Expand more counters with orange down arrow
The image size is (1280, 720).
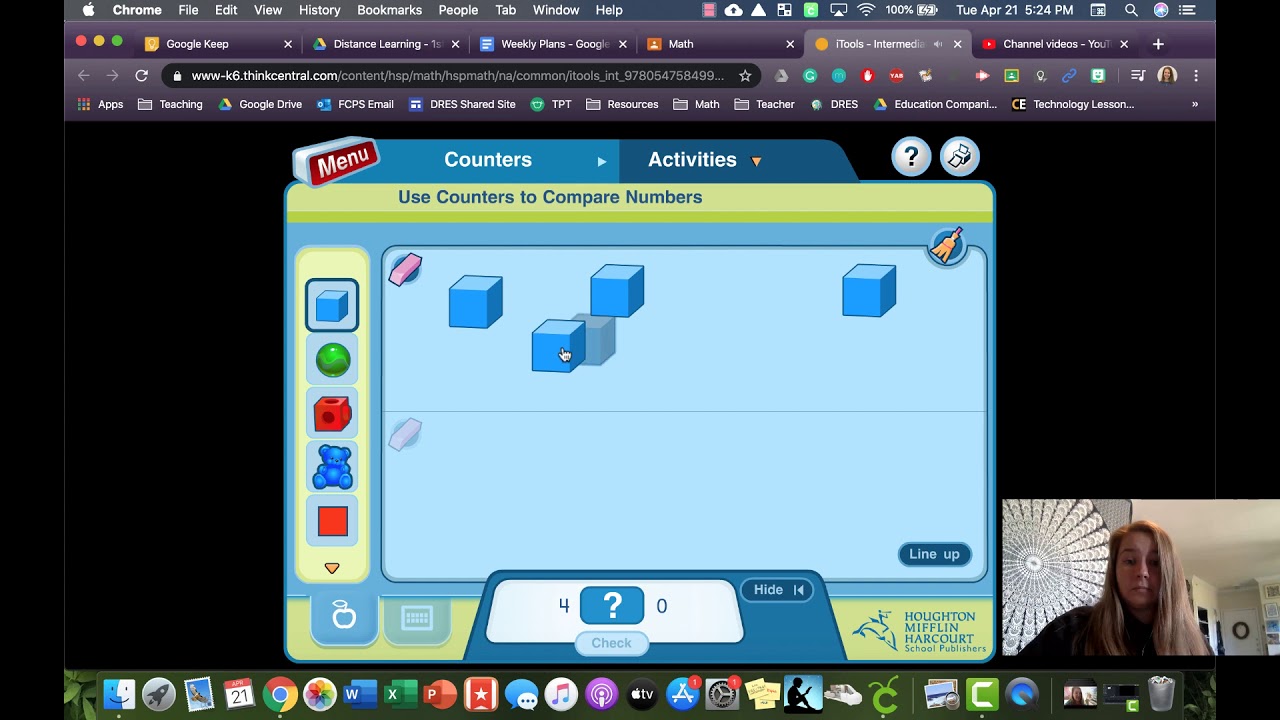point(332,568)
